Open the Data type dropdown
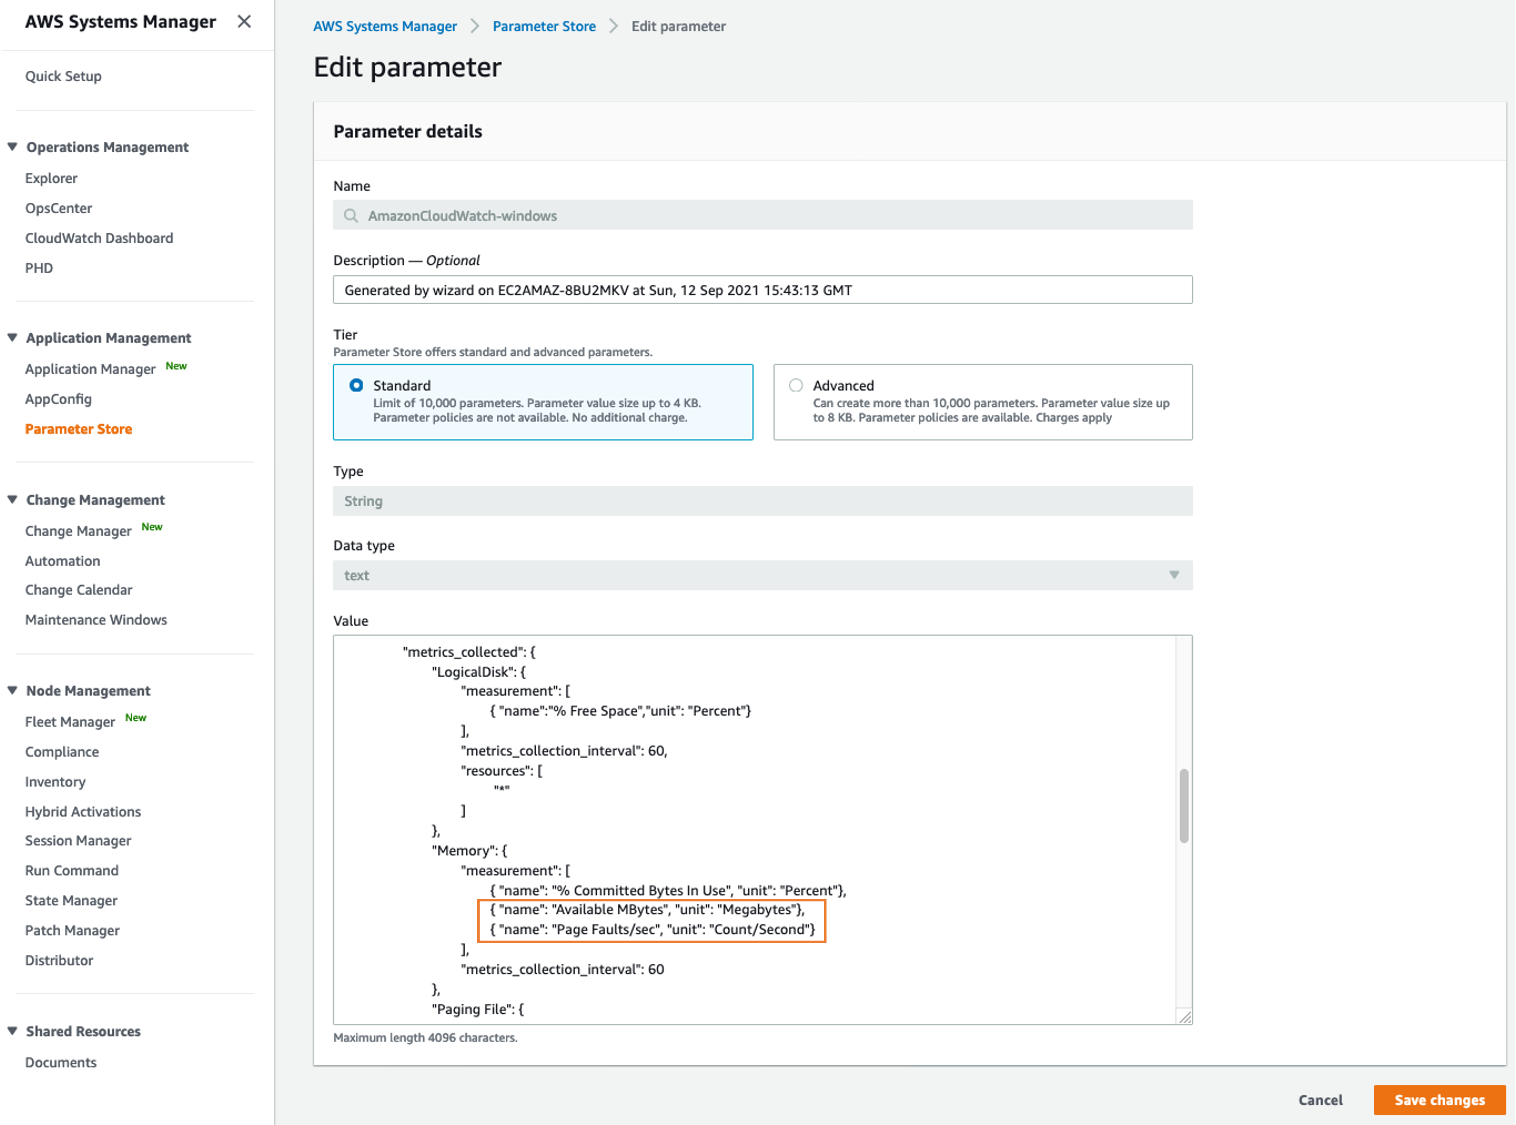 pyautogui.click(x=763, y=575)
